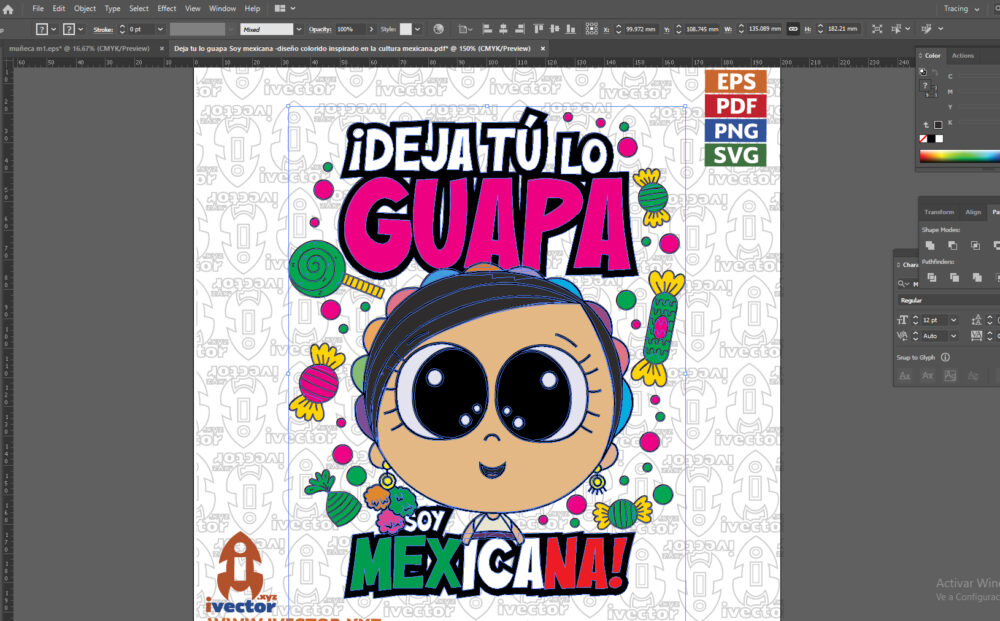
Task: Click the Divide pathfinder icon
Action: (932, 277)
